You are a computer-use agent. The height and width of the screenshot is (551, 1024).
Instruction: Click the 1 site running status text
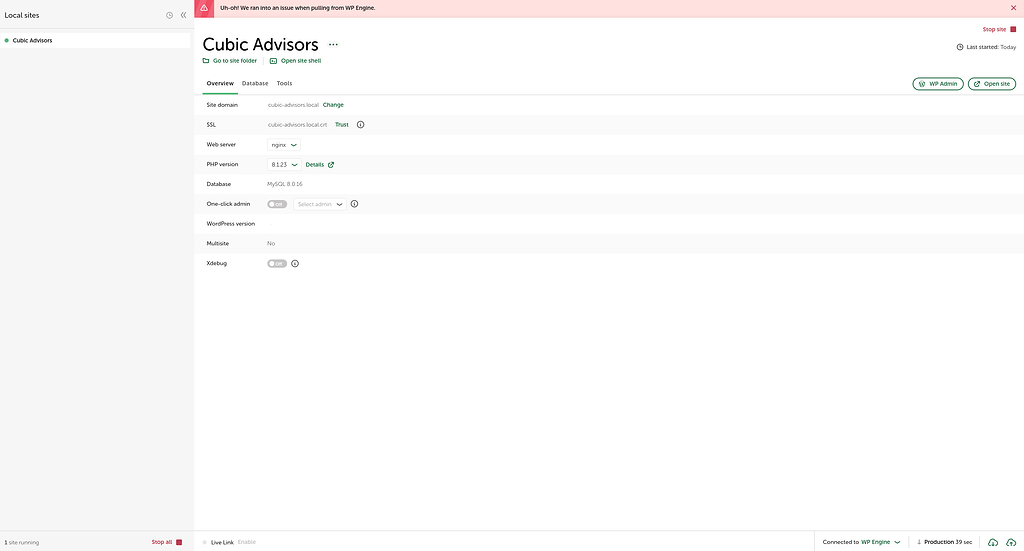click(x=22, y=543)
